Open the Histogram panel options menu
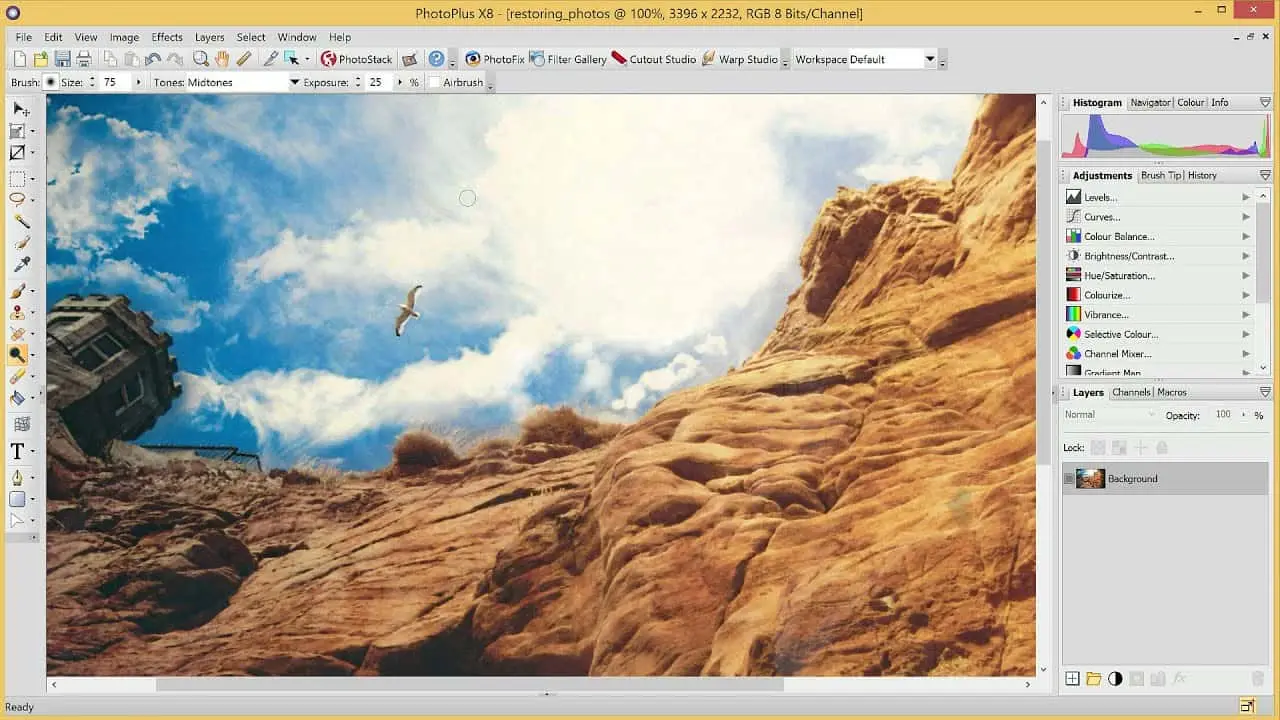 click(x=1265, y=103)
